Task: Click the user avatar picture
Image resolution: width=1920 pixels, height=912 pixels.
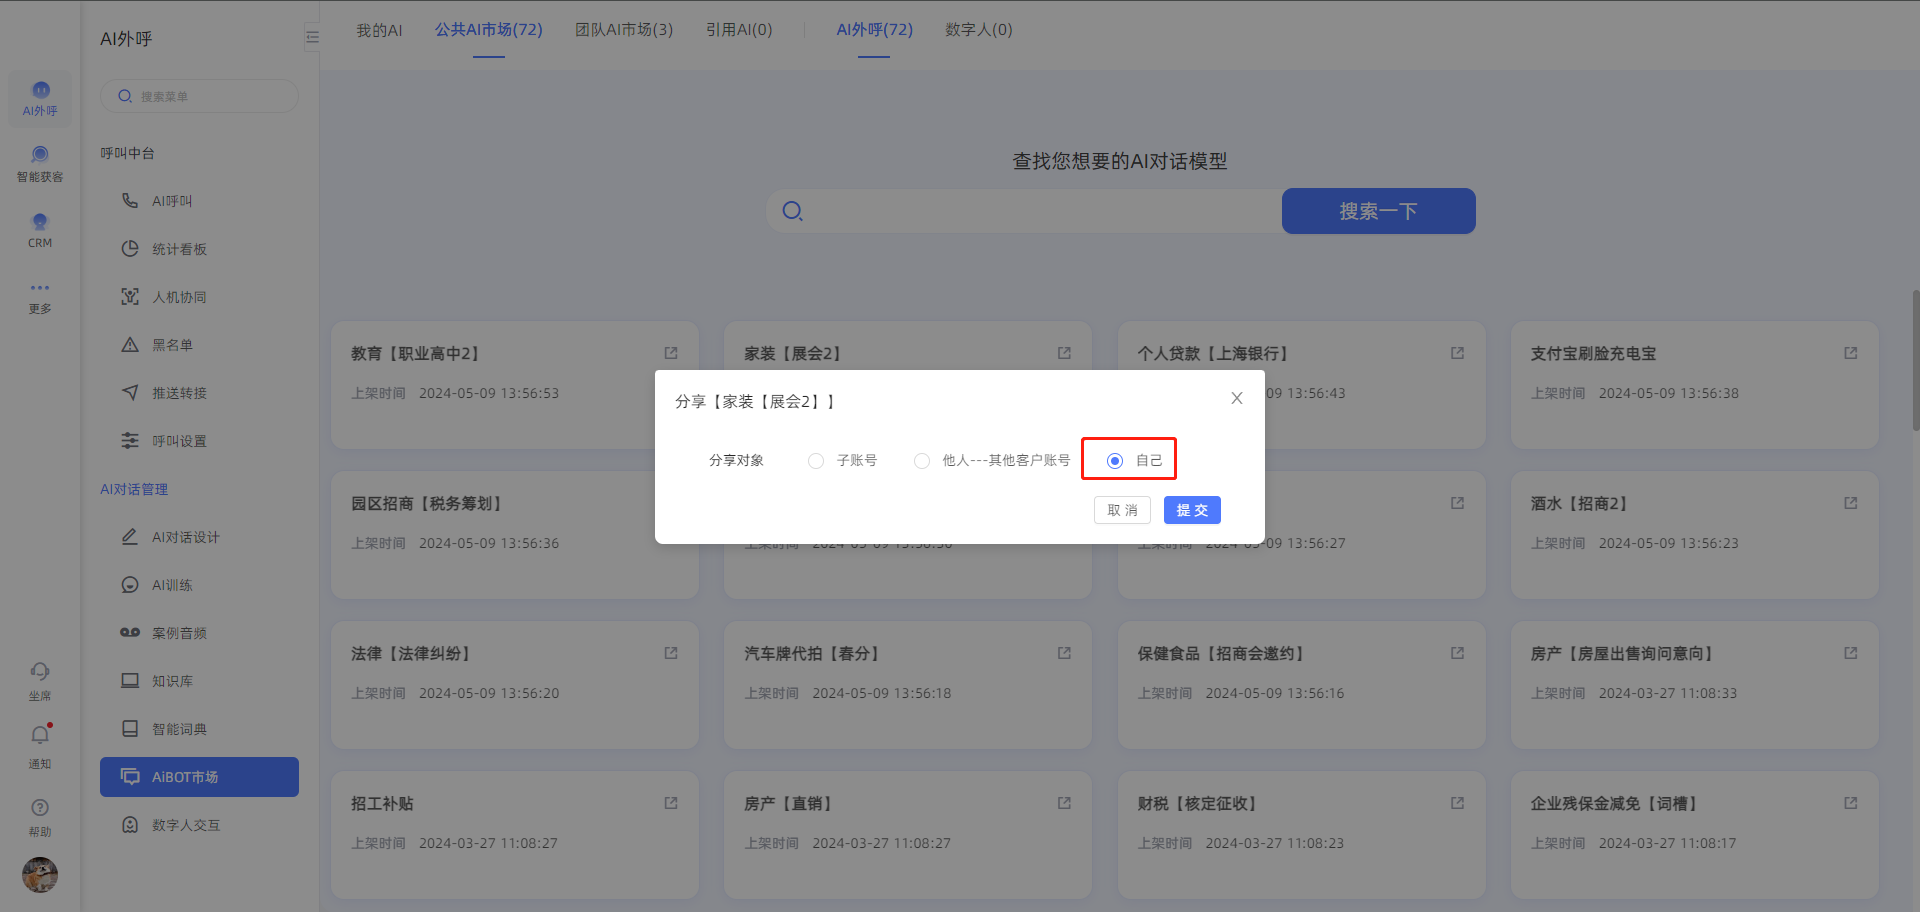Action: 40,875
